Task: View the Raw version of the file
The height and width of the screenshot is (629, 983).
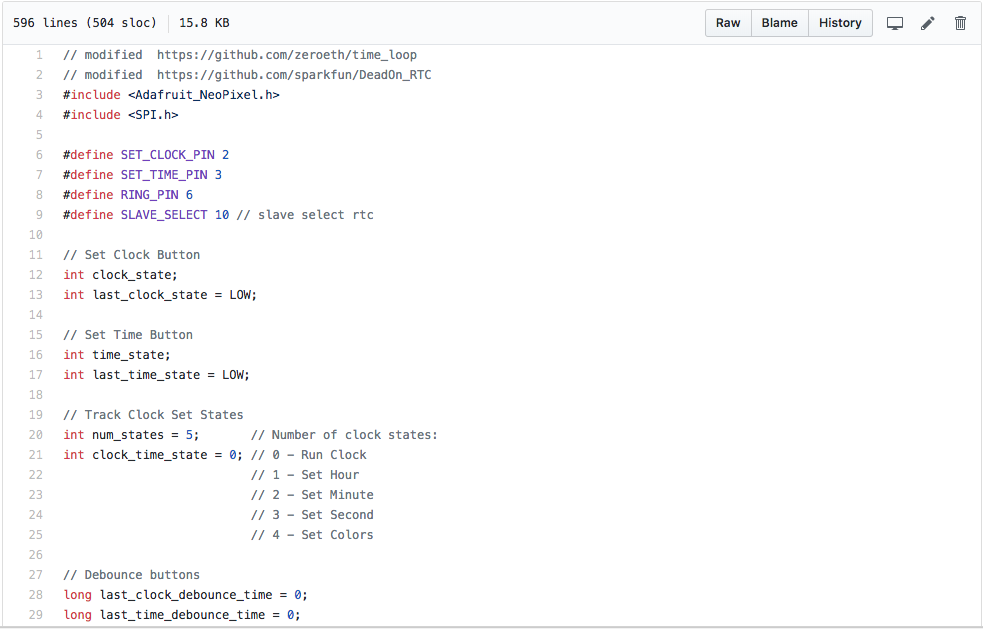Action: (727, 22)
